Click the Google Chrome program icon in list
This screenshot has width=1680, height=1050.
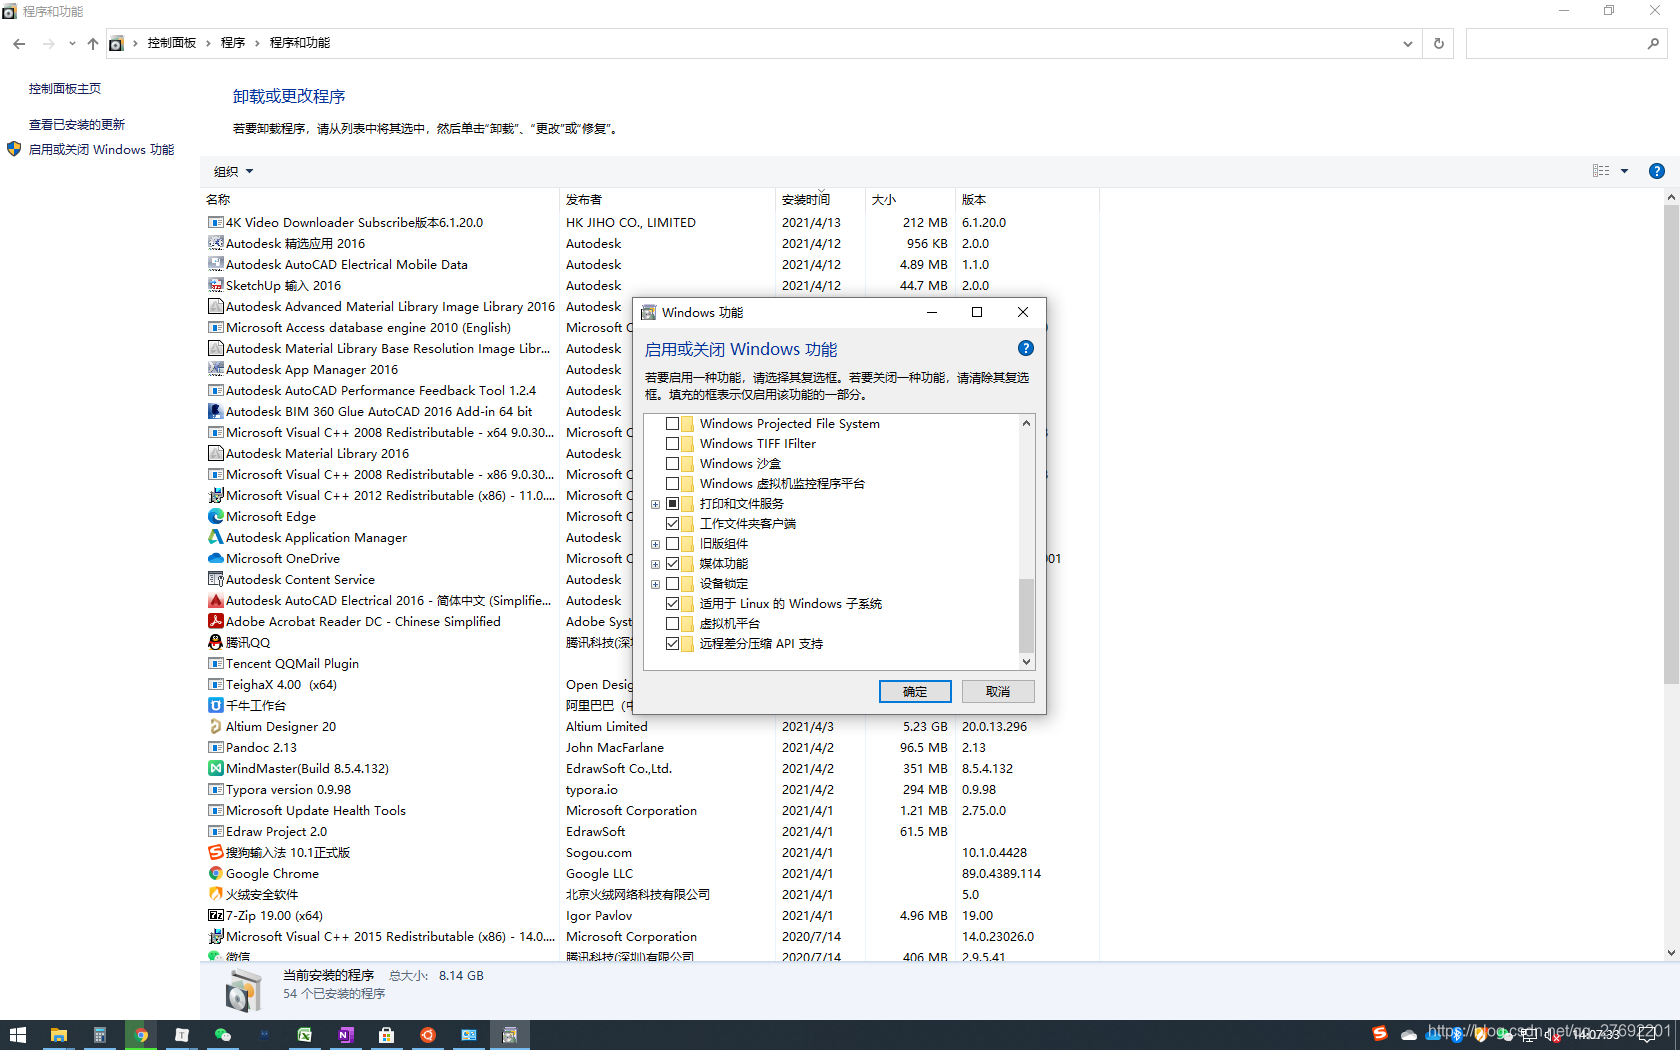(215, 873)
